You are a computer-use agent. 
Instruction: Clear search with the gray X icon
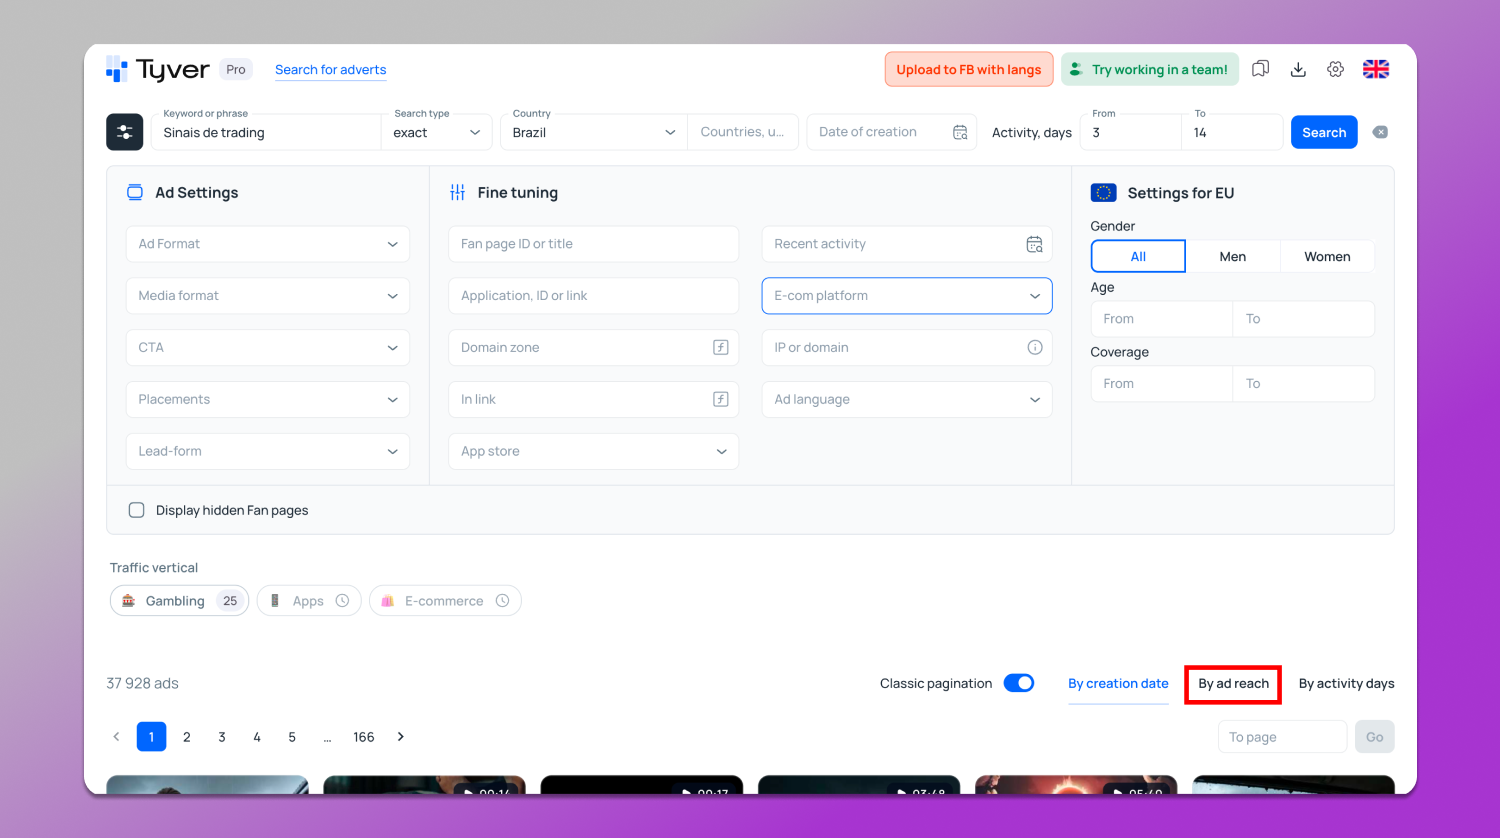tap(1380, 132)
